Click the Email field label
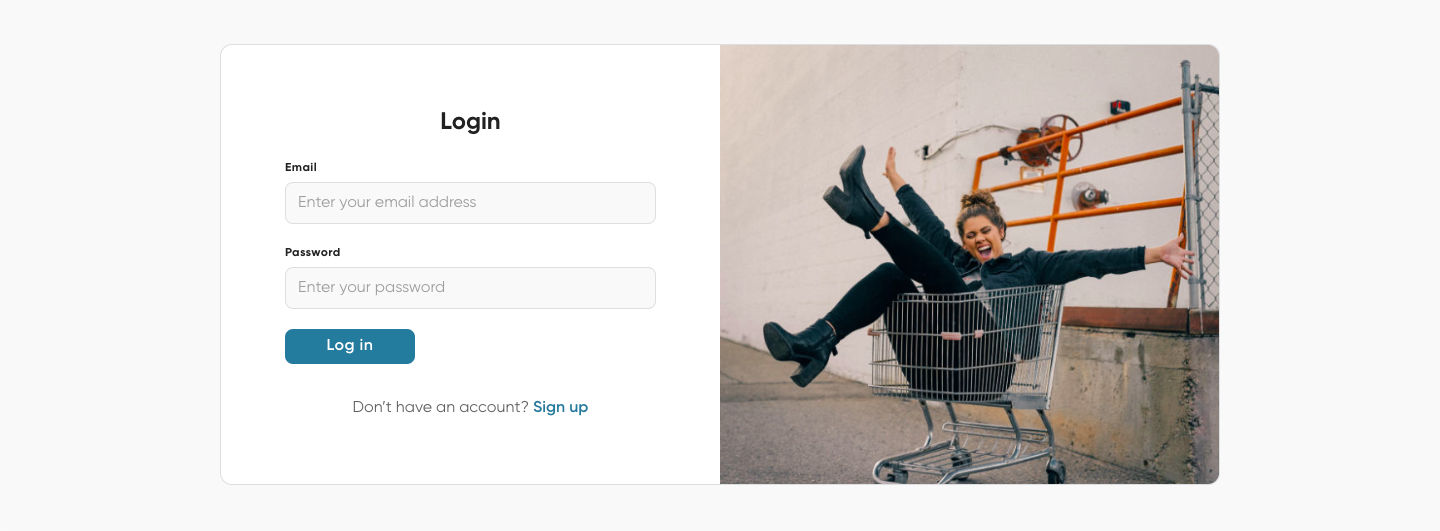Image resolution: width=1440 pixels, height=531 pixels. (301, 168)
